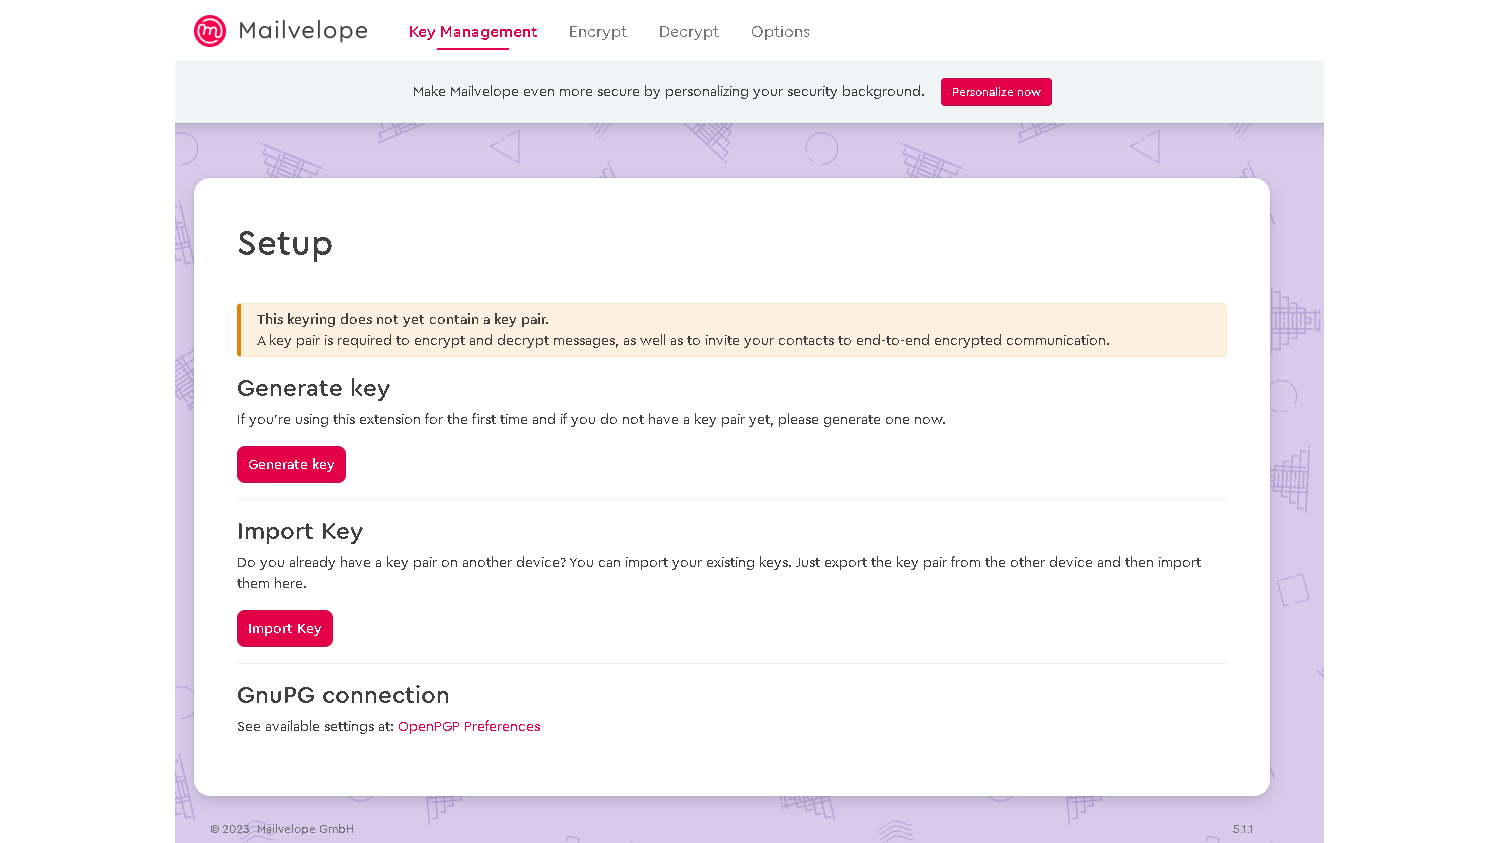This screenshot has height=843, width=1499.
Task: Switch to the Encrypt tab
Action: coord(598,32)
